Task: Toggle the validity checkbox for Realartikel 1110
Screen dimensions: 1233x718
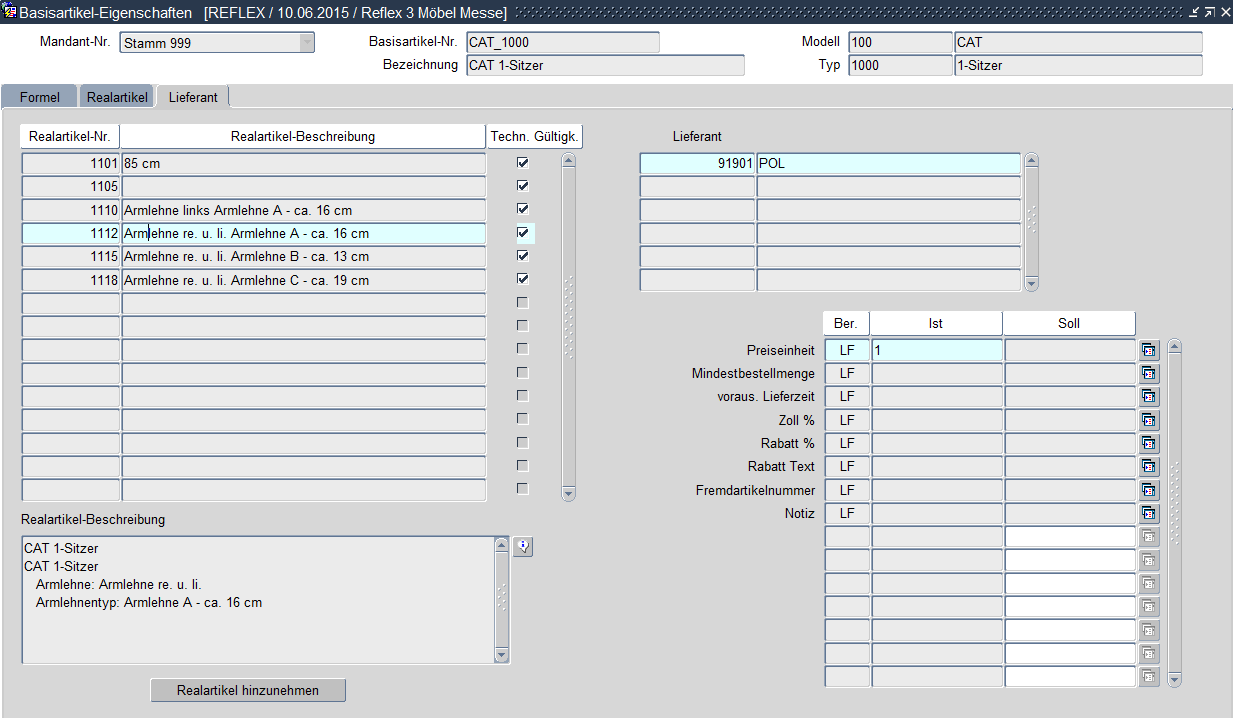Action: [x=522, y=209]
